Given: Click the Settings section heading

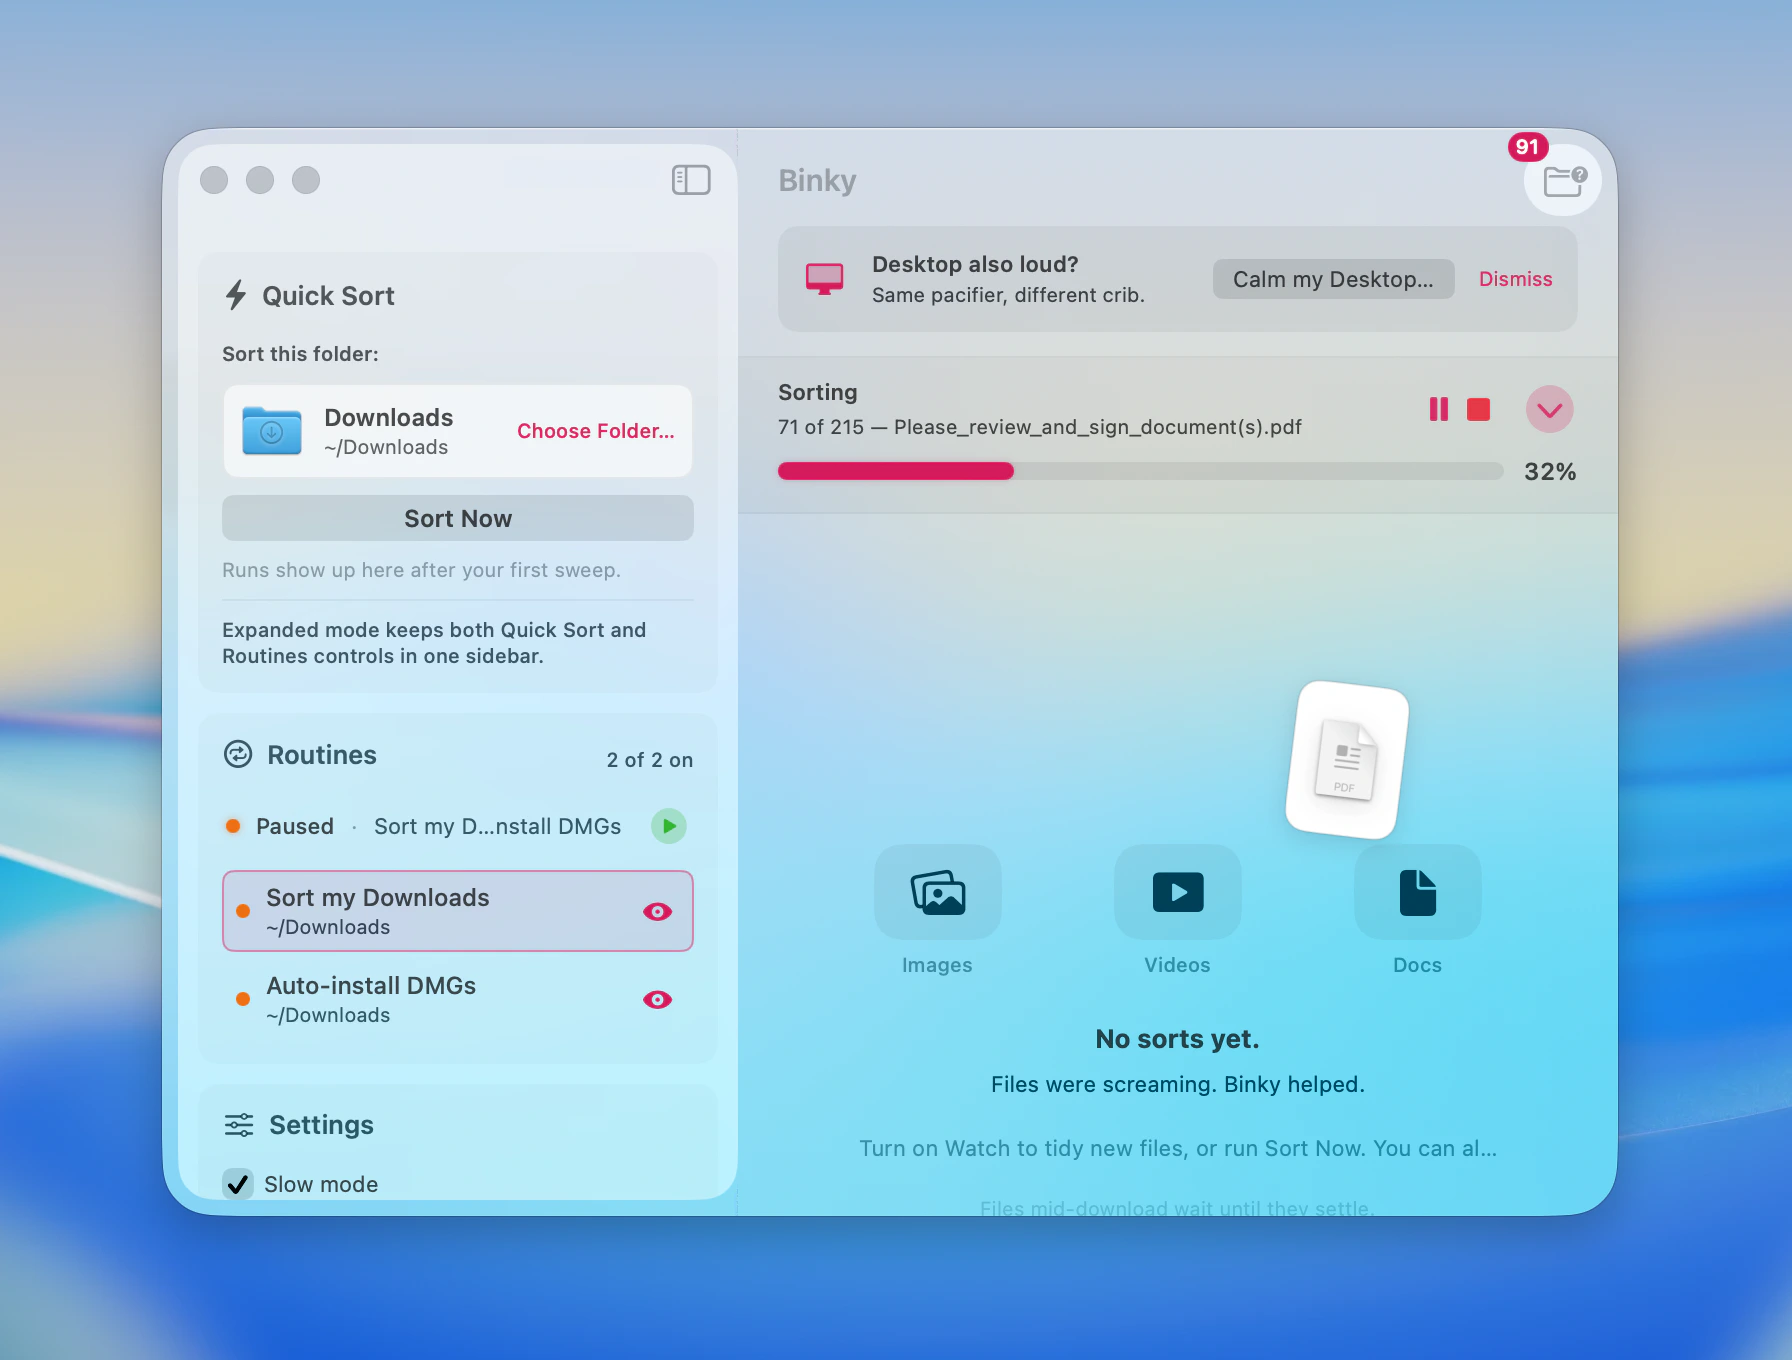Looking at the screenshot, I should pyautogui.click(x=321, y=1125).
